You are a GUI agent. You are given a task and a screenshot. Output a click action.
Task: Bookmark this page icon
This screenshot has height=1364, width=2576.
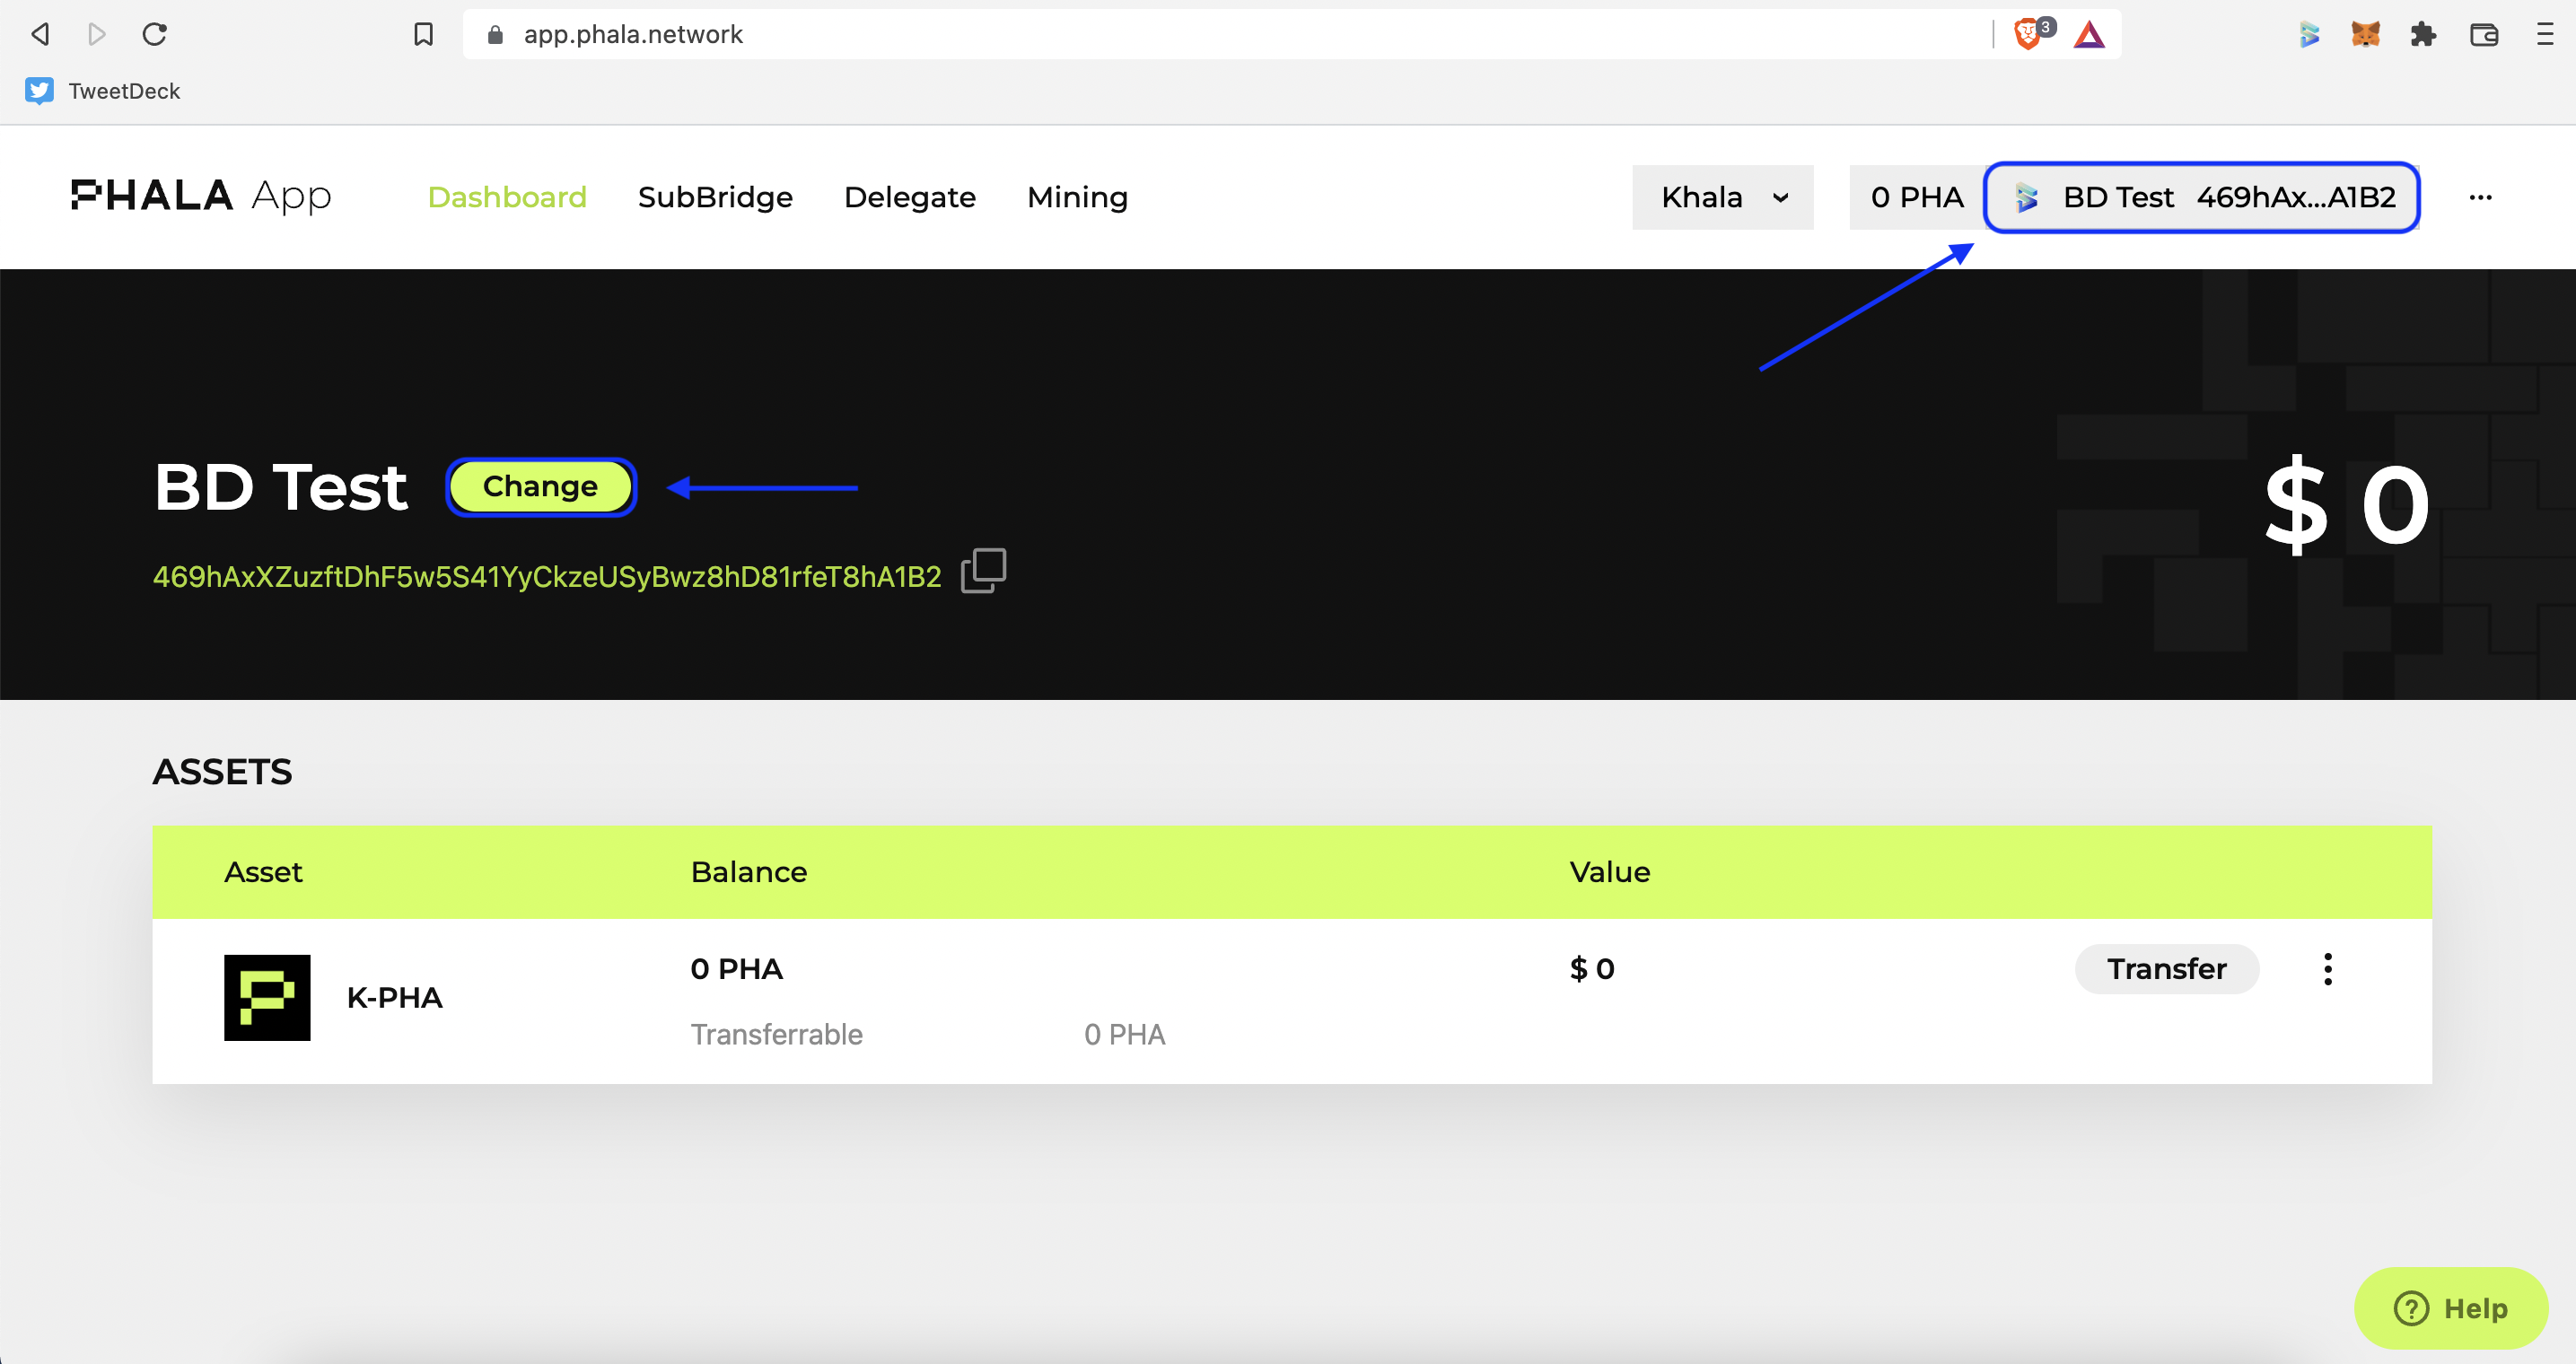423,34
